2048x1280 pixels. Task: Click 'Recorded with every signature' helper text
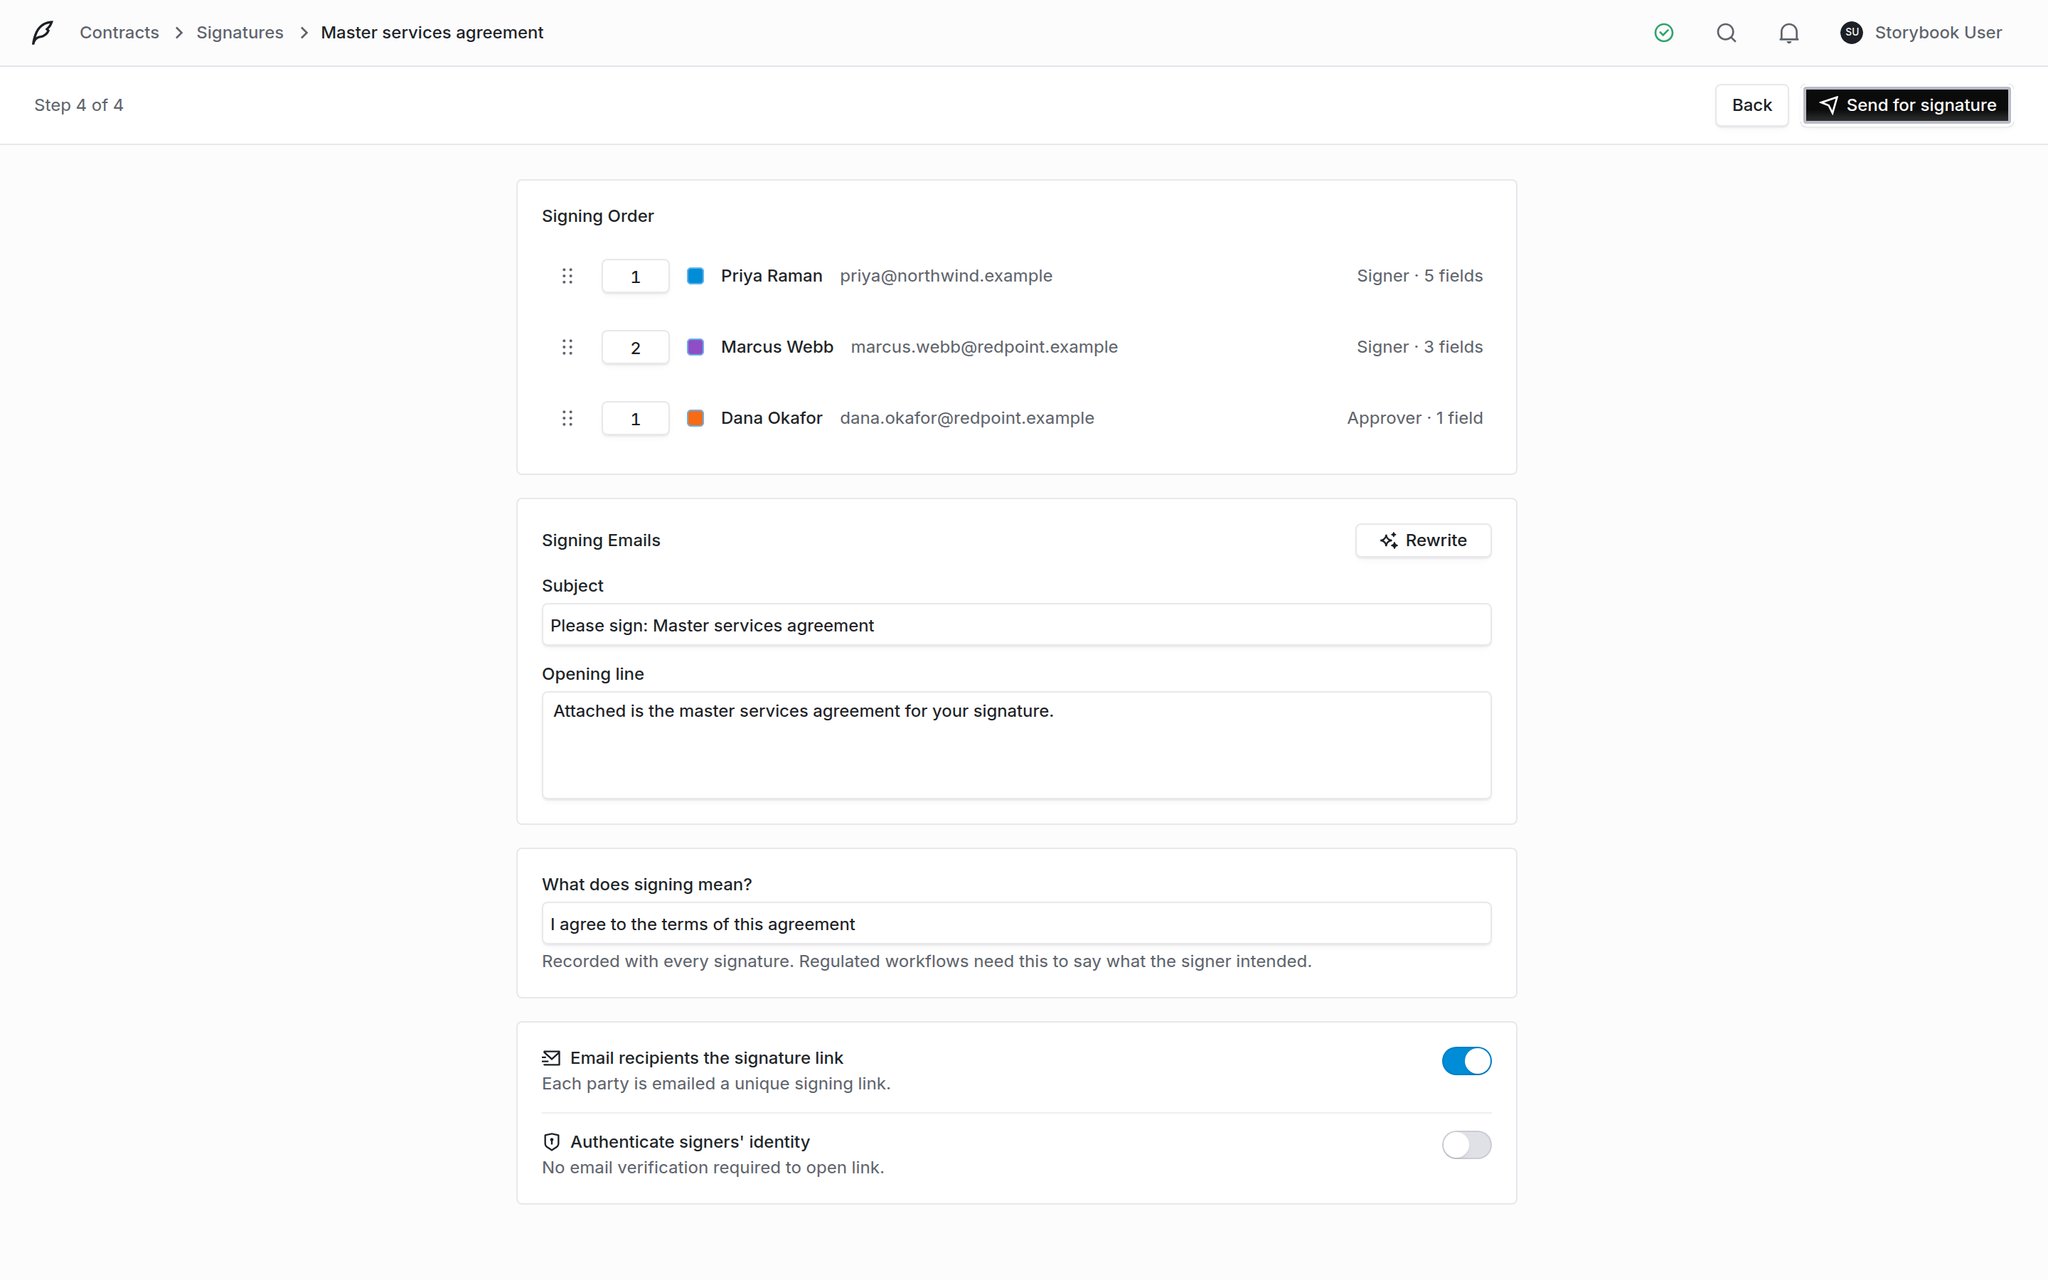[926, 961]
